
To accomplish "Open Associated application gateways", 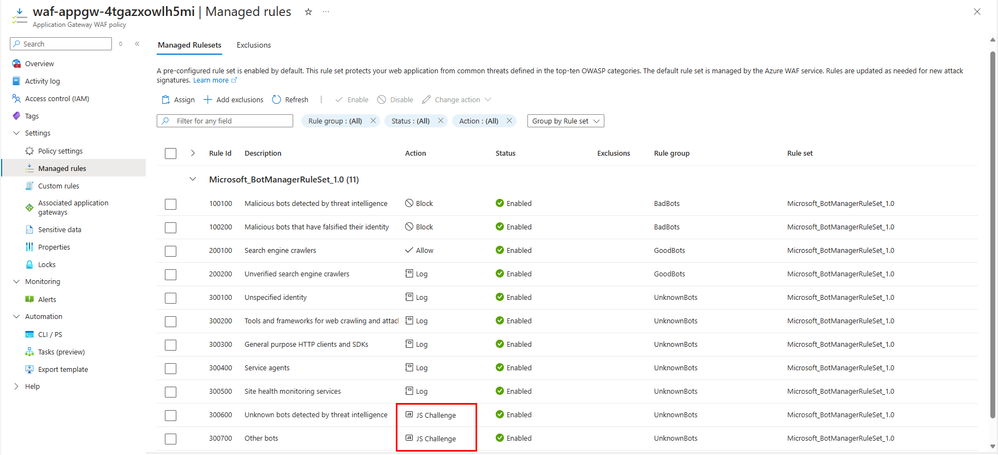I will (x=73, y=207).
